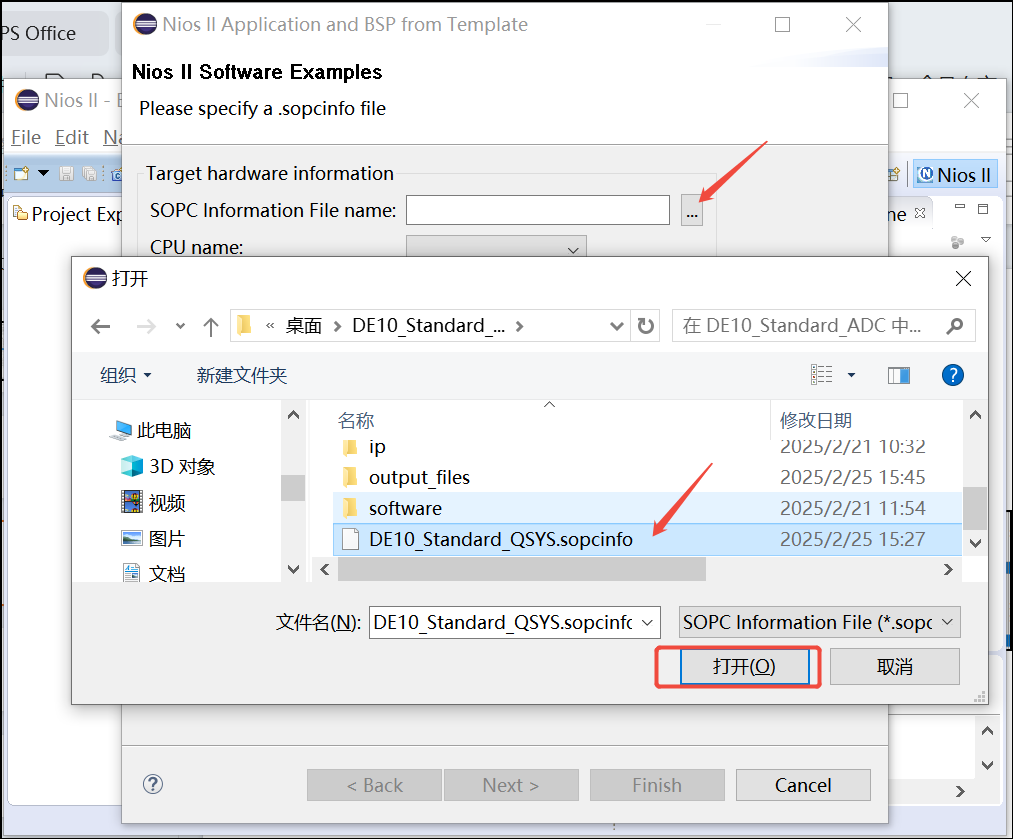
Task: Select 视频 in the navigation tree
Action: coord(154,502)
